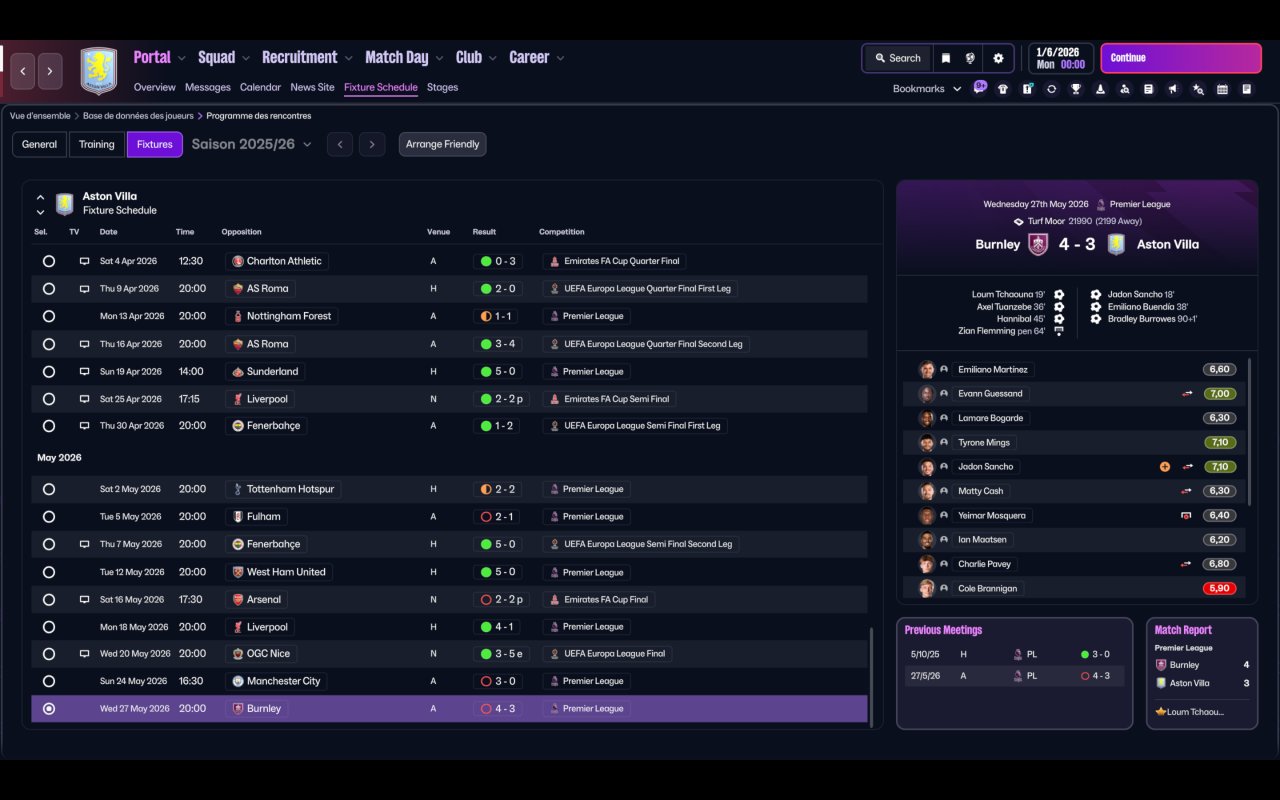Open the people-search scouting bookmark icon

1124,89
